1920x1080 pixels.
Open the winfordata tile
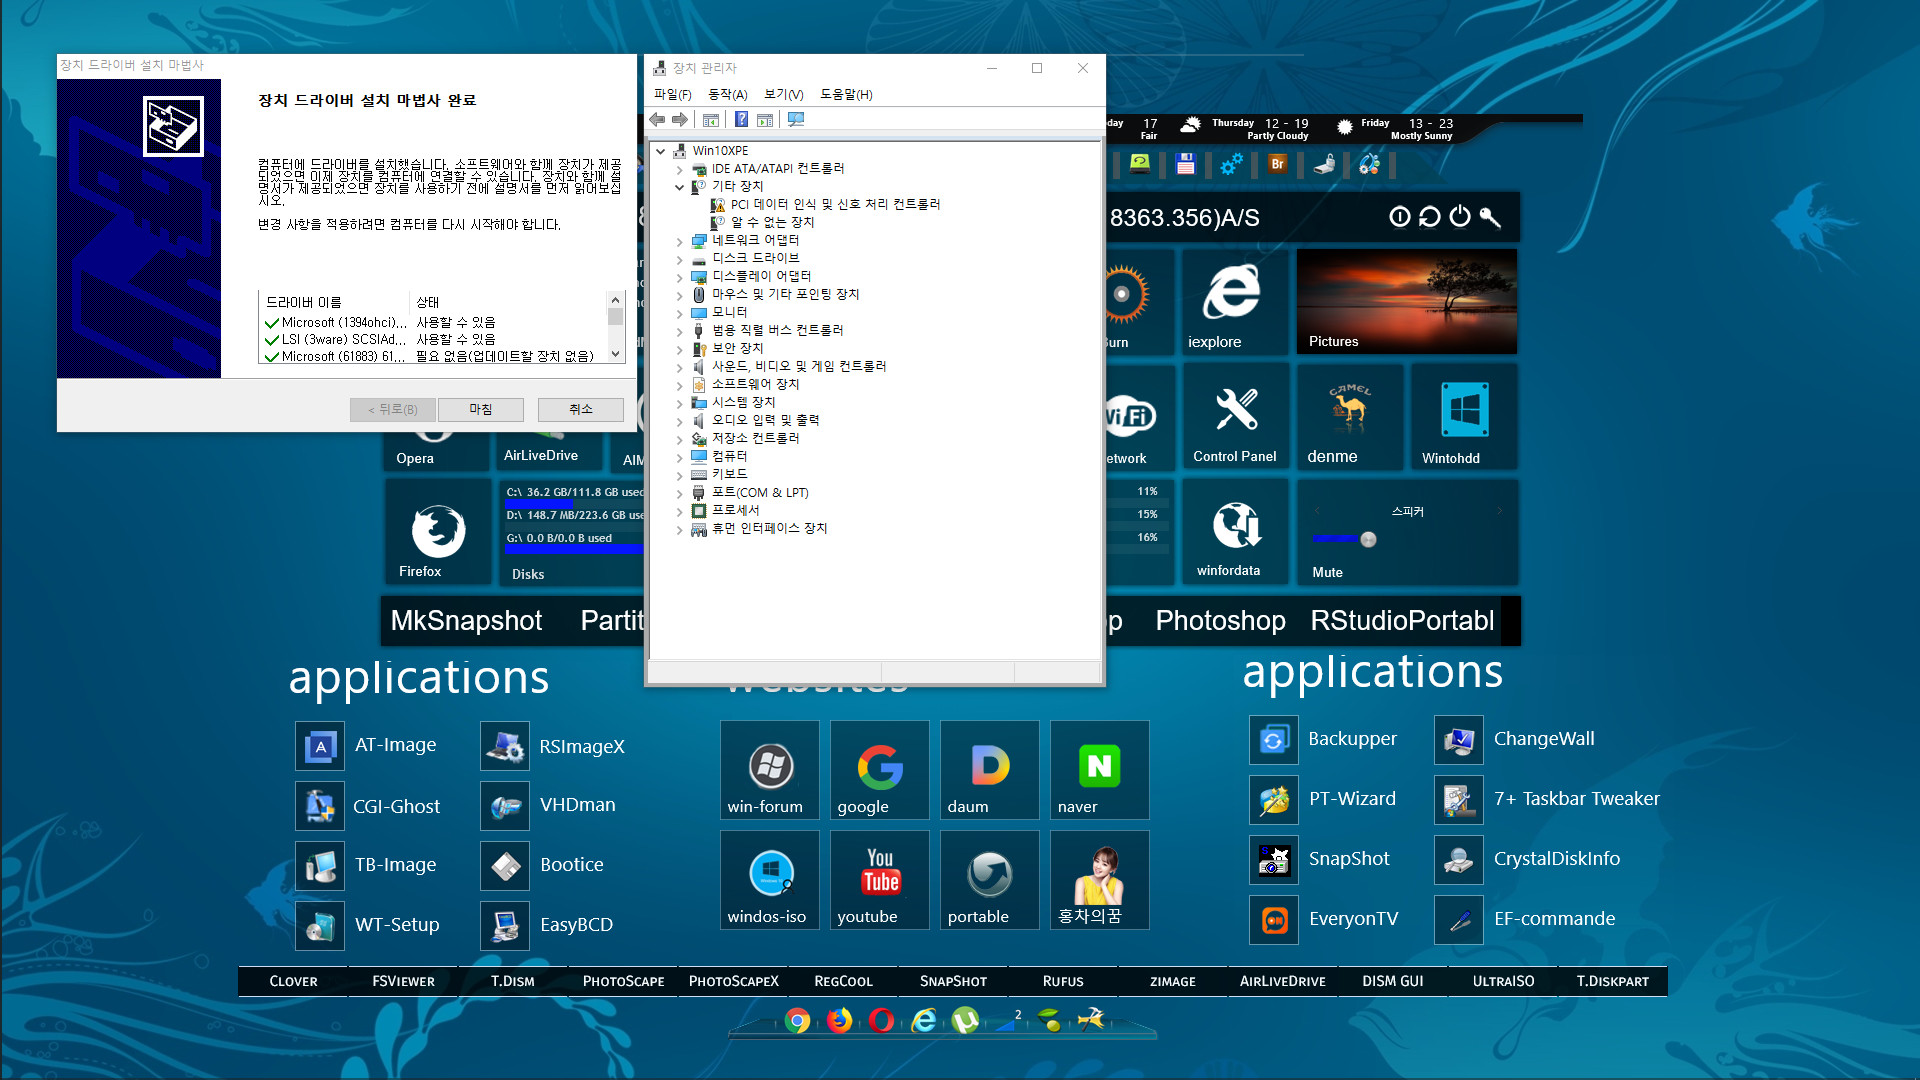pyautogui.click(x=1235, y=531)
